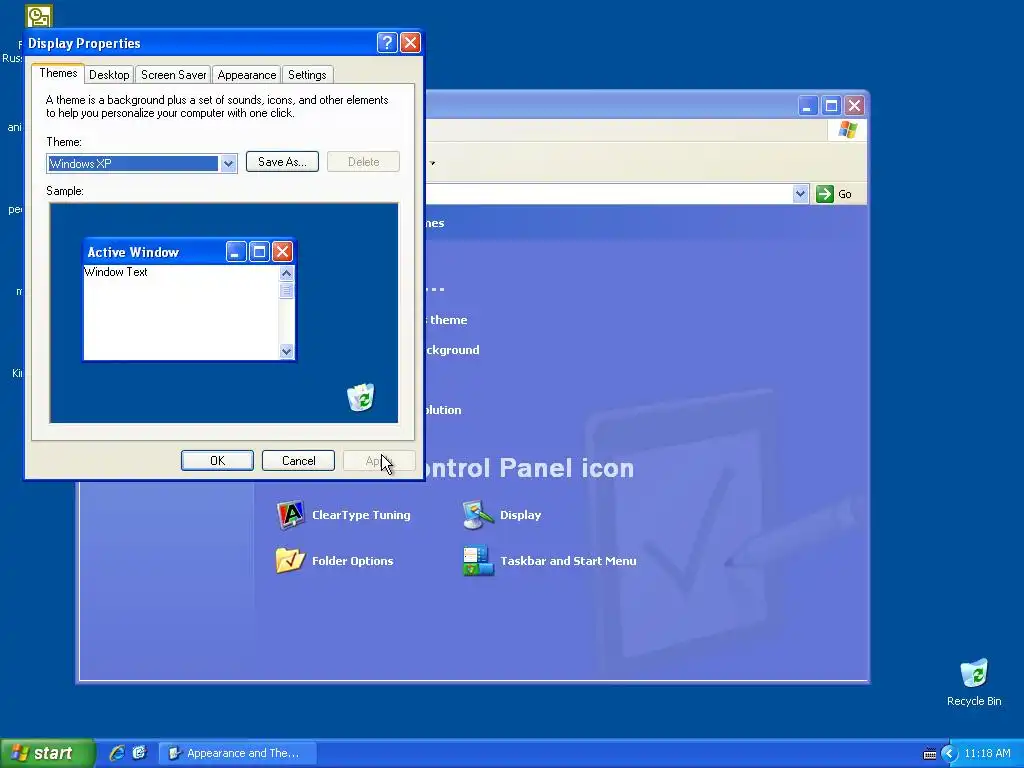Open the Taskbar and Start Menu icon
The height and width of the screenshot is (768, 1024).
[x=478, y=560]
